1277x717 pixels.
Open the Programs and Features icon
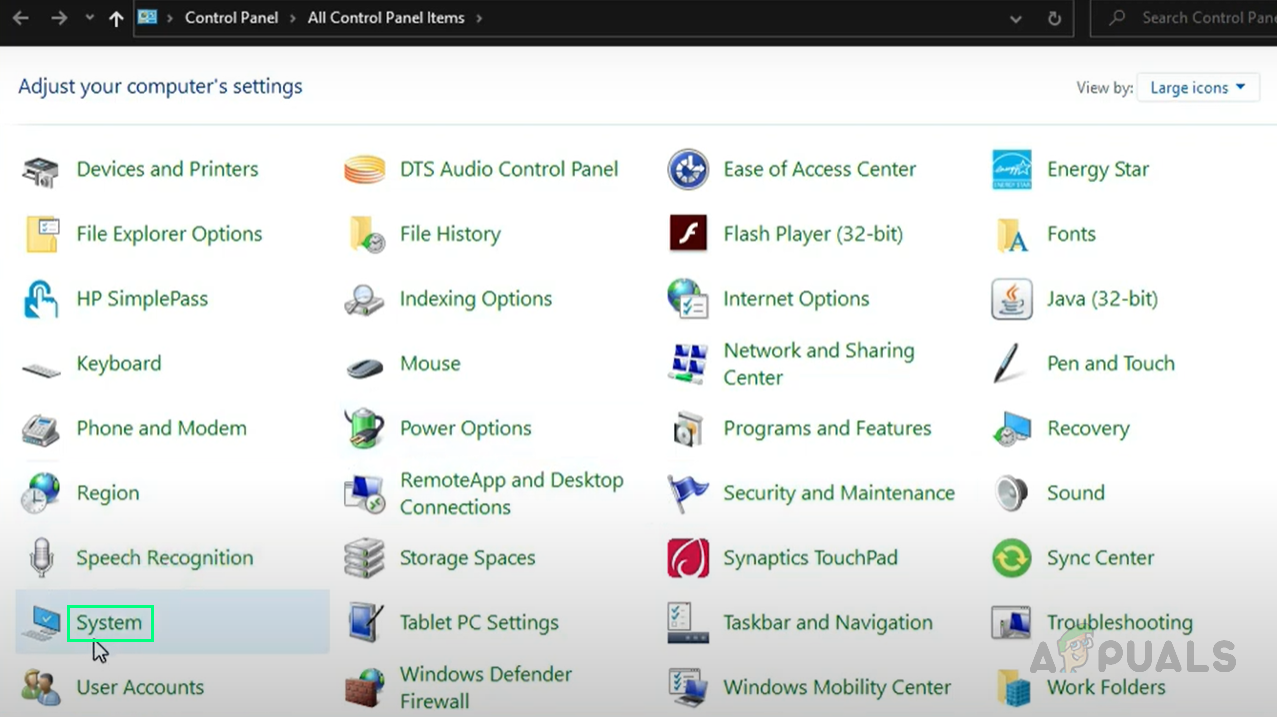[688, 429]
